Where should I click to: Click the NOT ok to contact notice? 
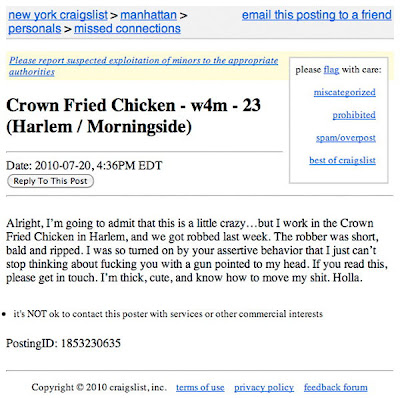point(168,314)
